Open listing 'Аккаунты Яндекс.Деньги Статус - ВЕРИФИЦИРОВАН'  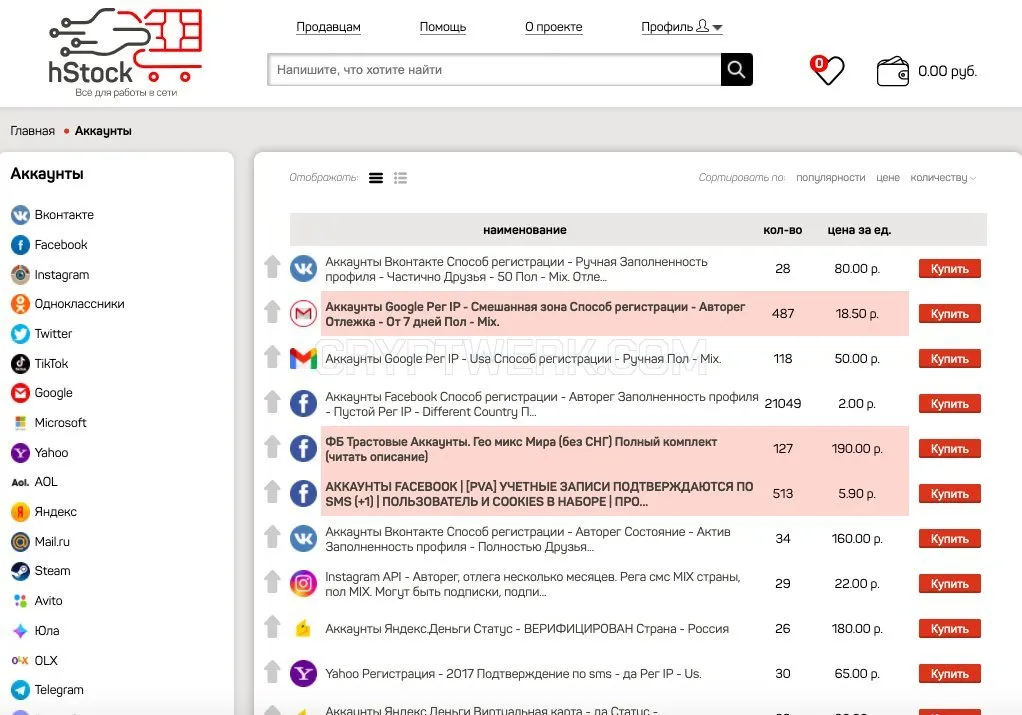527,628
